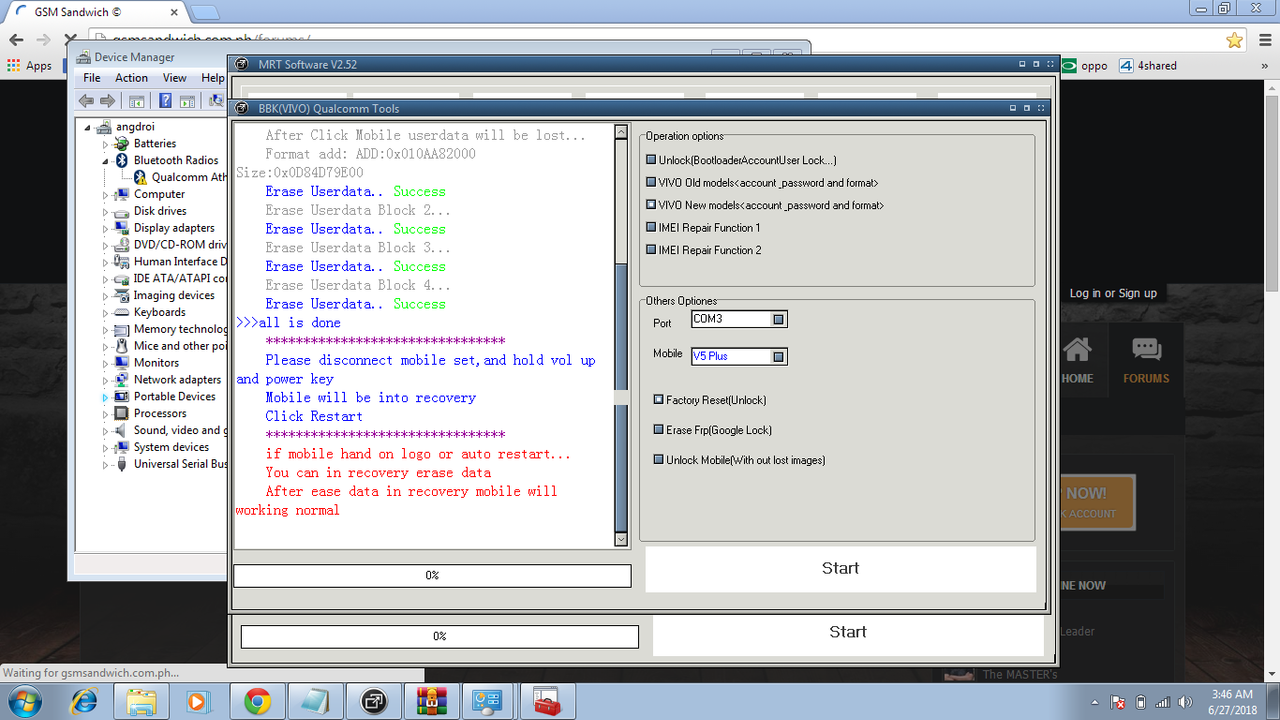The height and width of the screenshot is (720, 1280).
Task: Click volume speaker icon in system tray
Action: [1186, 702]
